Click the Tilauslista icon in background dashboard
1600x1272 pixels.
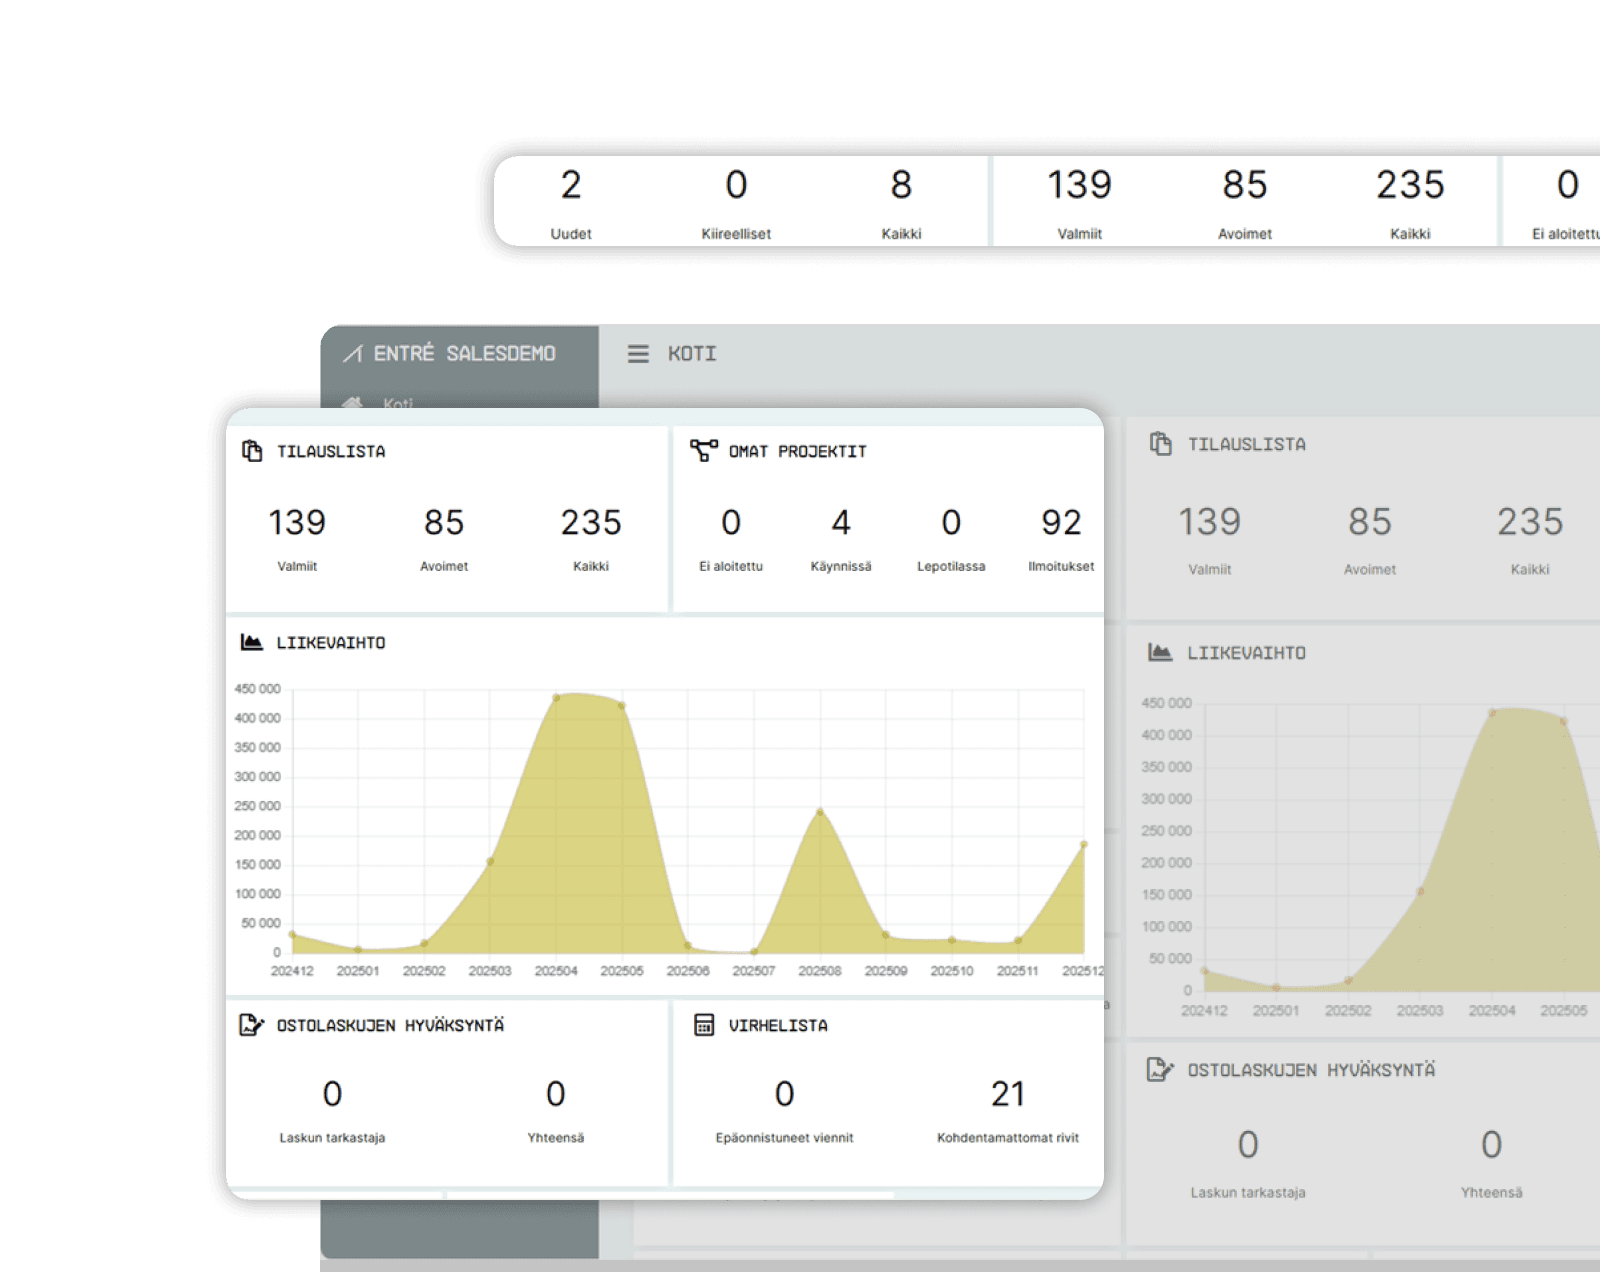point(1160,443)
